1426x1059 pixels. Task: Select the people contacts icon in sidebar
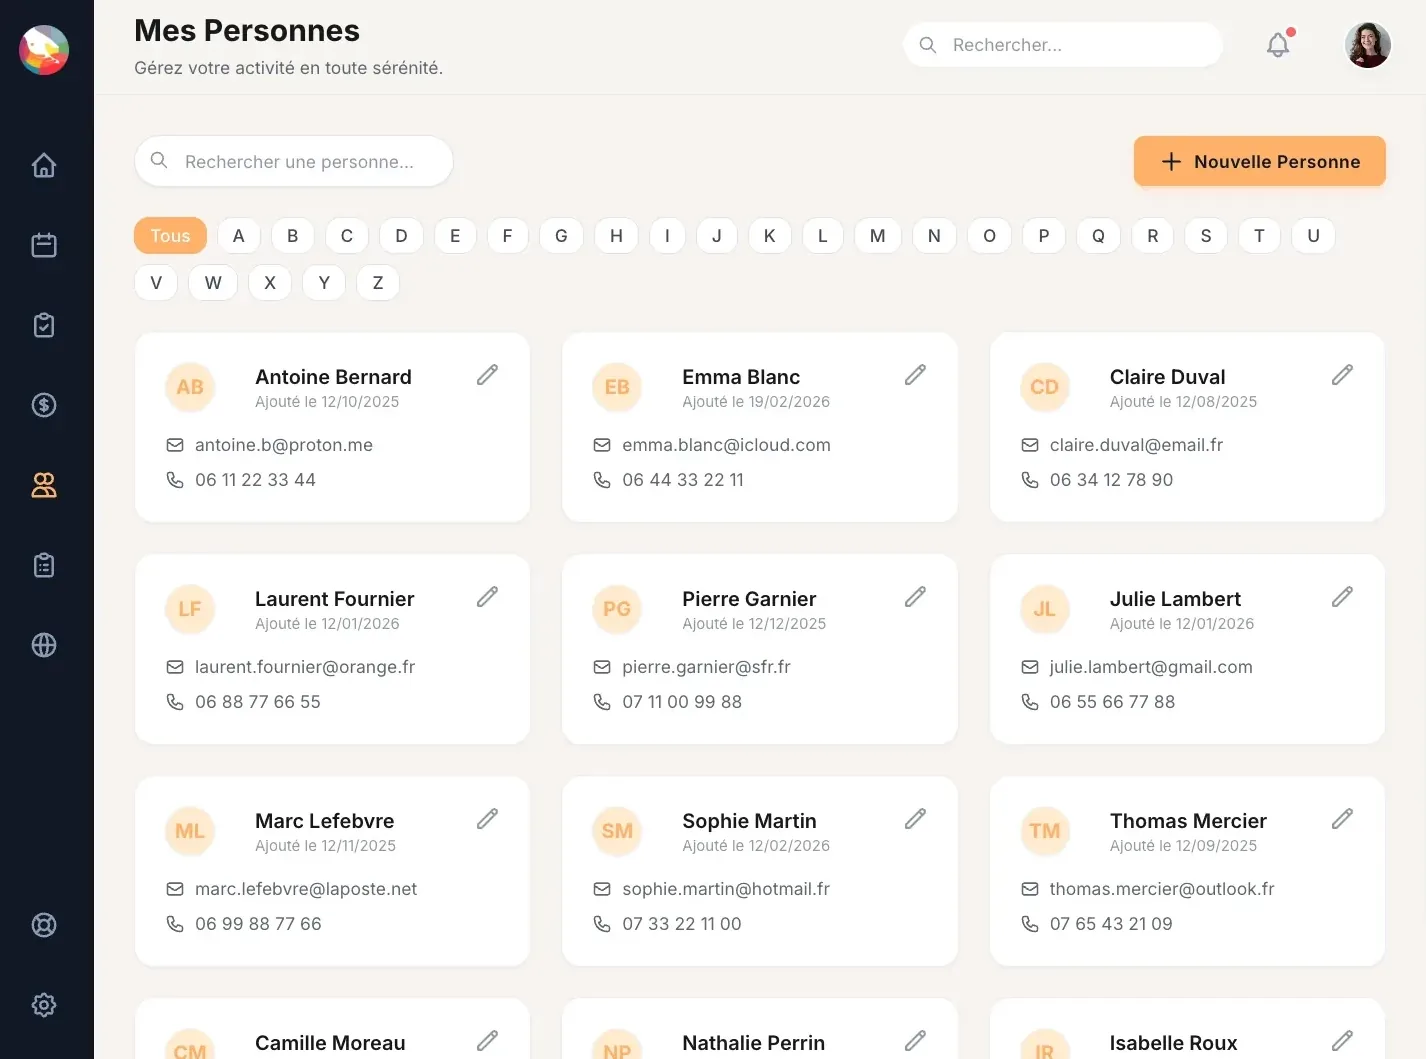(44, 485)
